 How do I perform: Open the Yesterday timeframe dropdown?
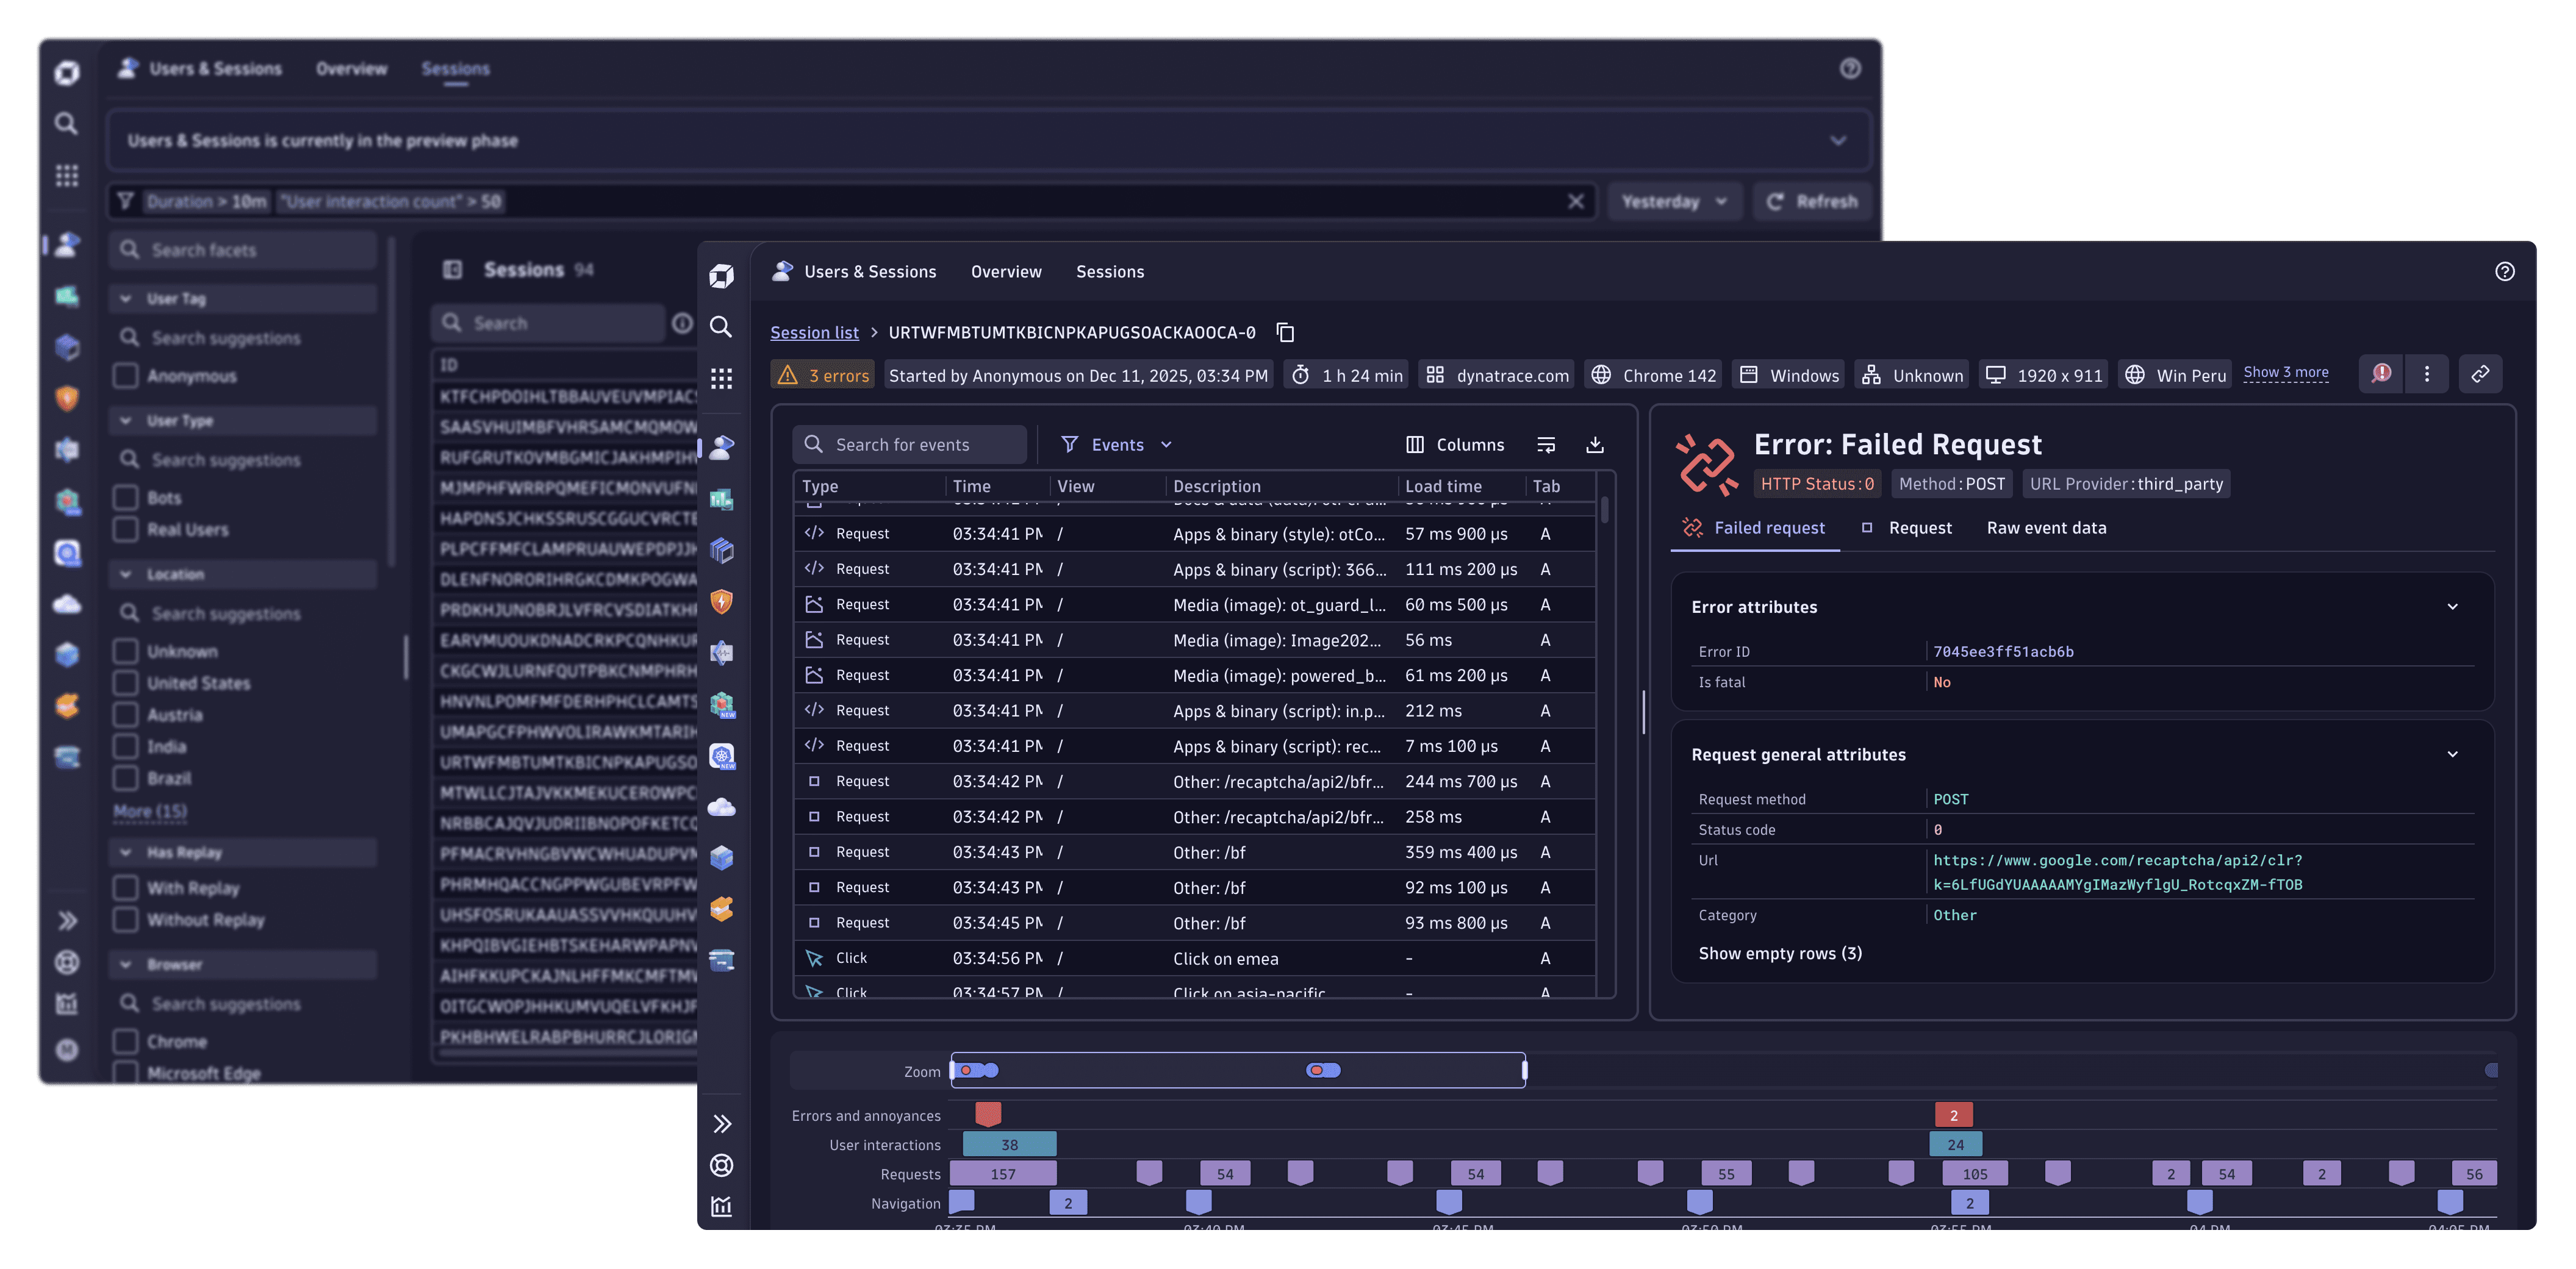(1674, 201)
